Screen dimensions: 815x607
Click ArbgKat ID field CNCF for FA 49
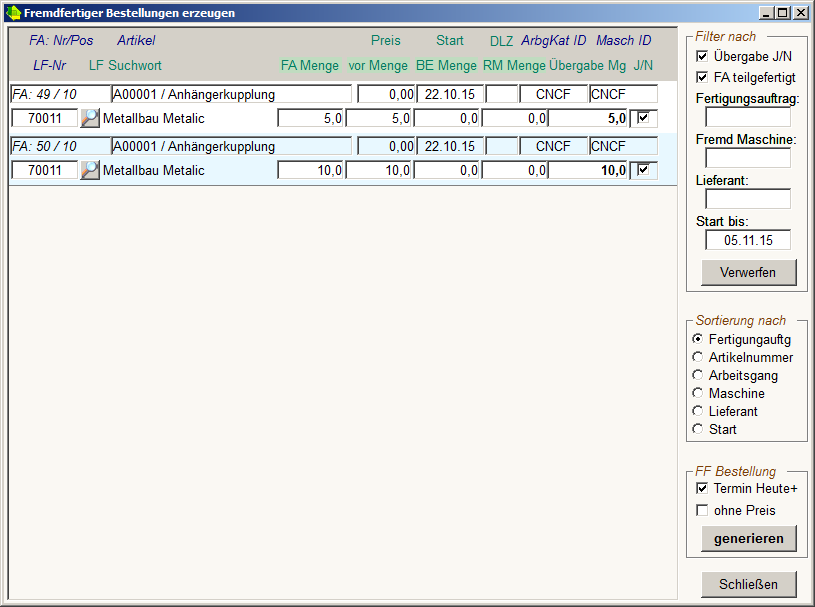click(554, 94)
